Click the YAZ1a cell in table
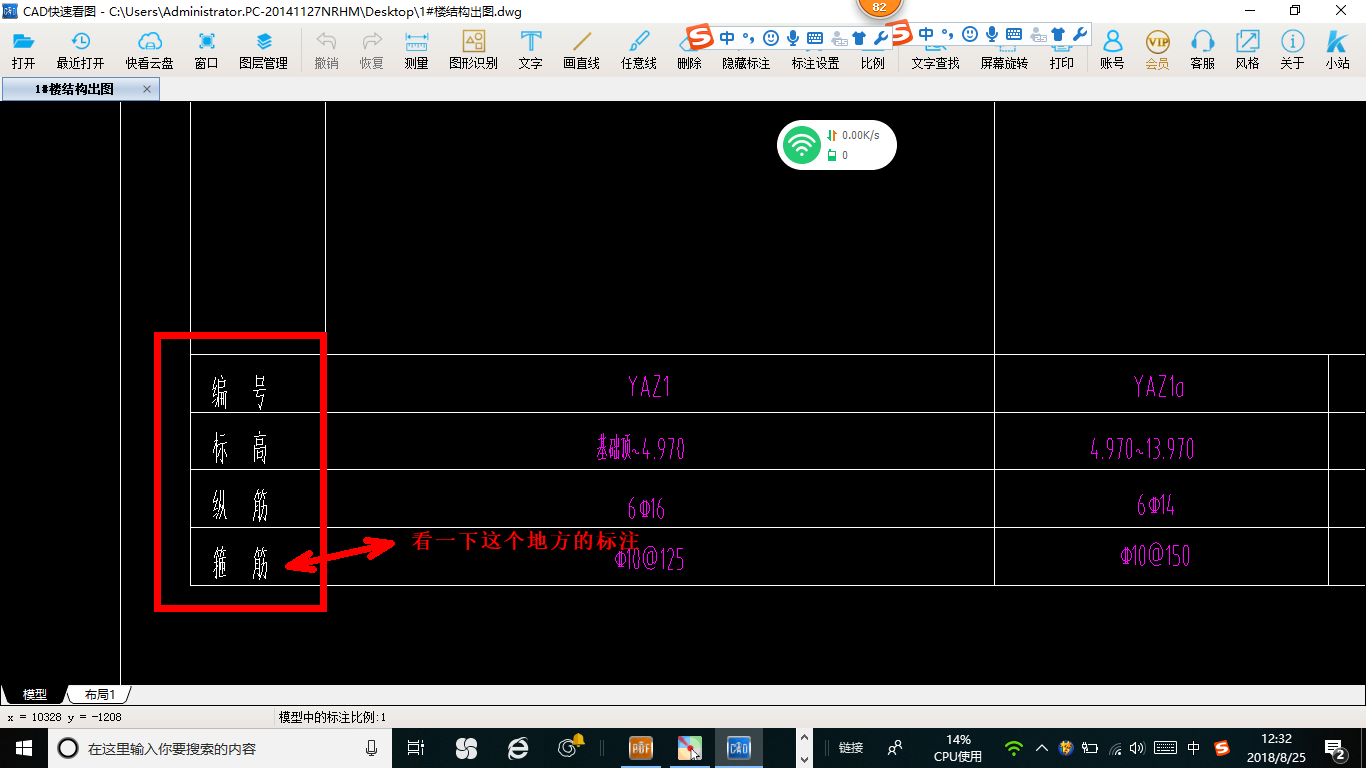Viewport: 1366px width, 768px height. pyautogui.click(x=1159, y=386)
